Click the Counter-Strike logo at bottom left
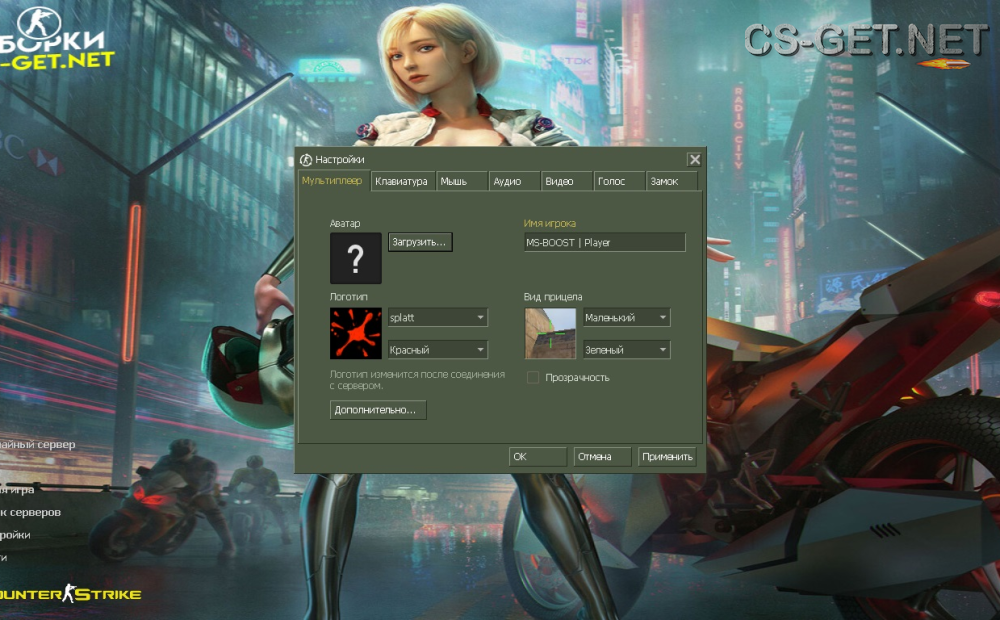 tap(72, 593)
